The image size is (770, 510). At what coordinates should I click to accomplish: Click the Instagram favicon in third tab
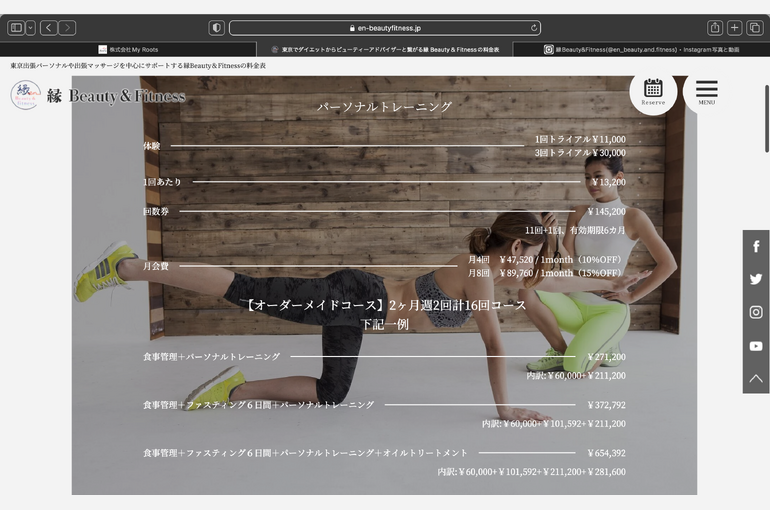(549, 49)
